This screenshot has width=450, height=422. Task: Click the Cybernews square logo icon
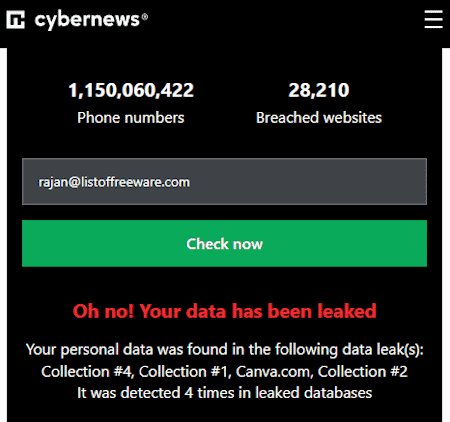tap(15, 20)
